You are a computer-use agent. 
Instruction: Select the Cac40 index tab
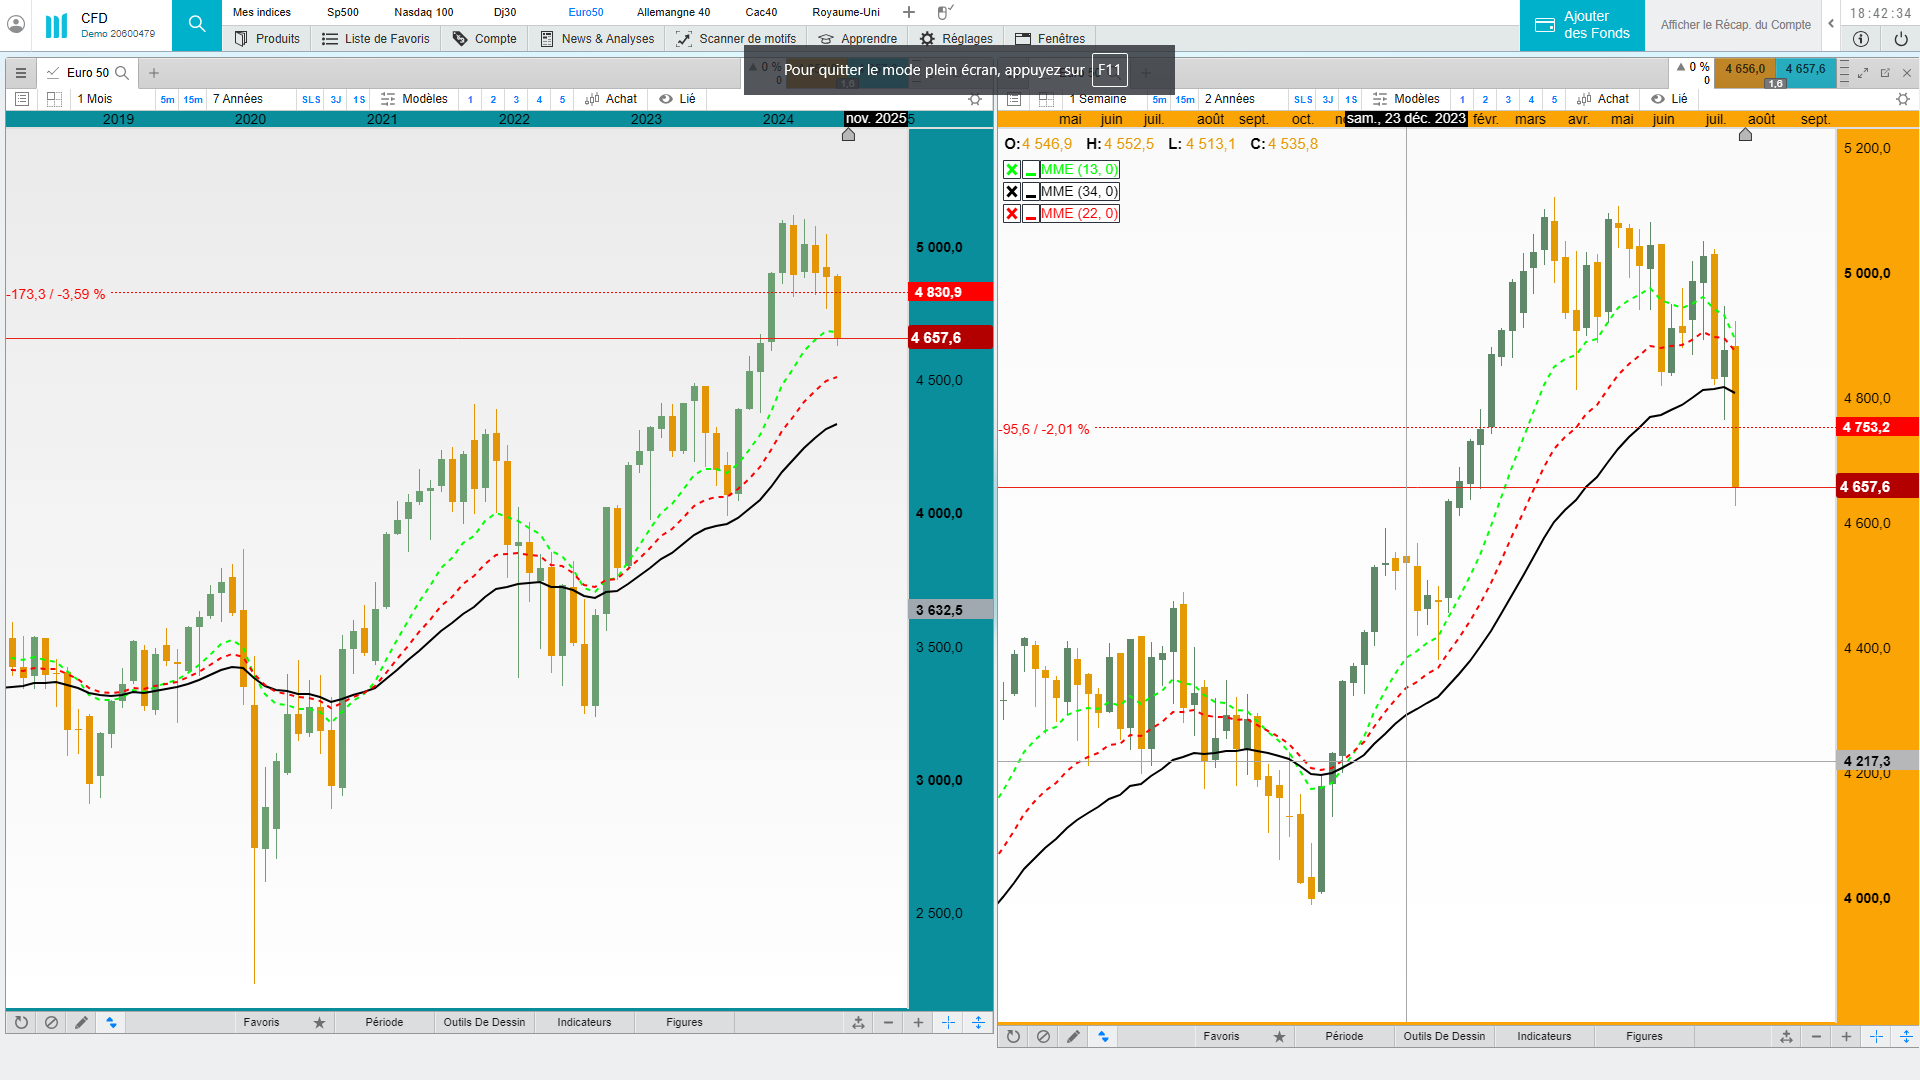click(761, 12)
